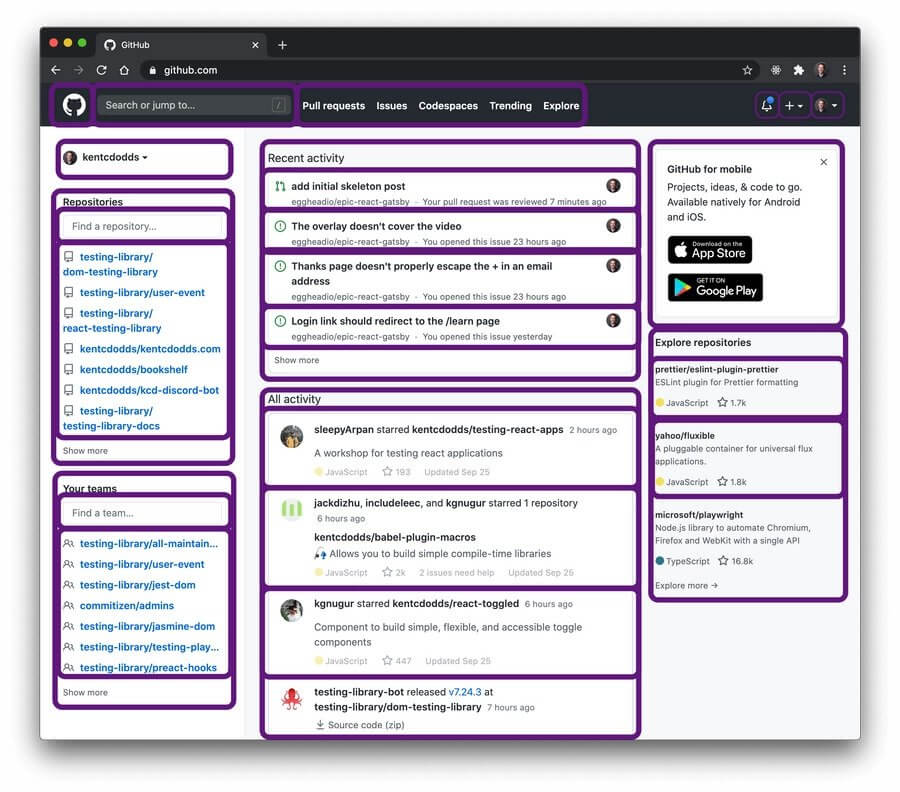Open the testing-library/all-maintain... team

pos(149,543)
